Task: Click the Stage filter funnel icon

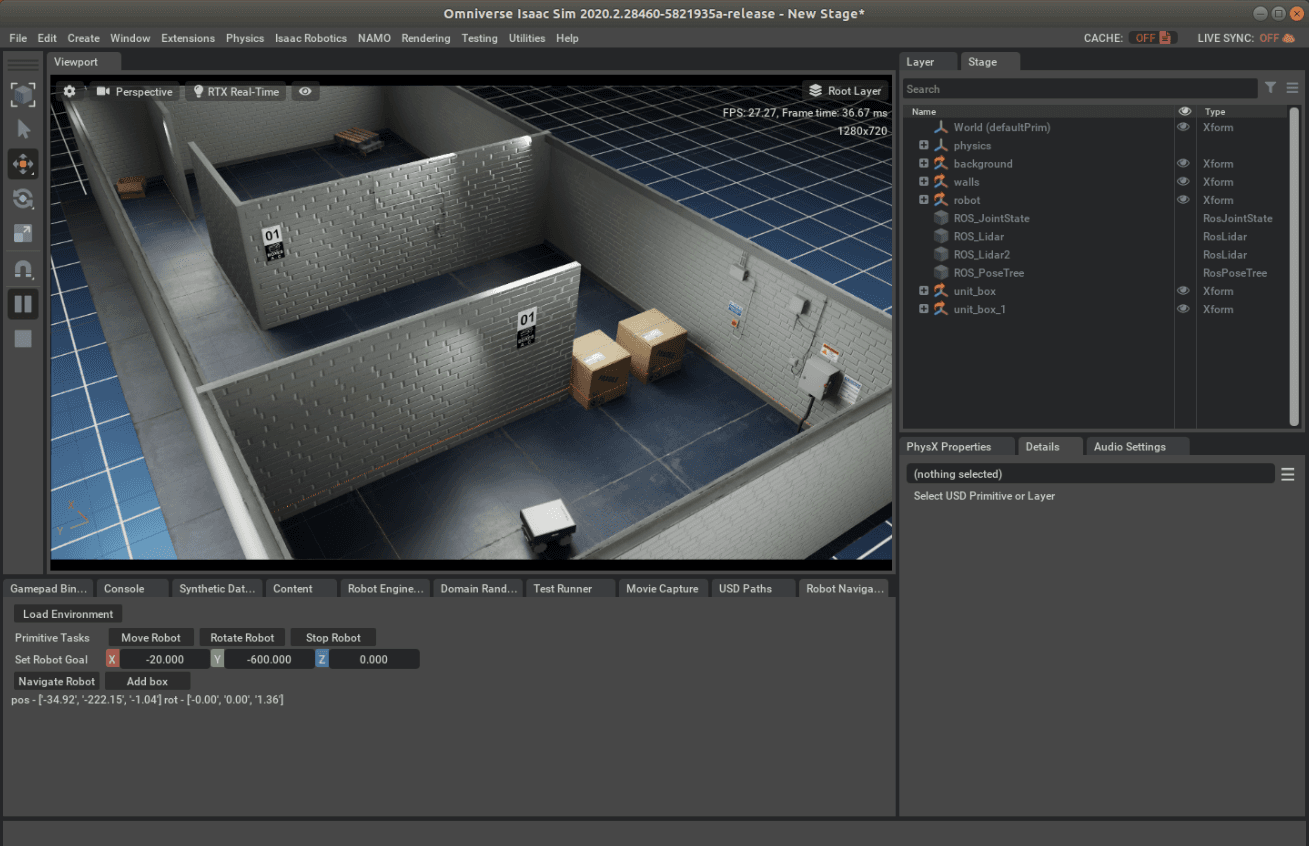Action: 1270,88
